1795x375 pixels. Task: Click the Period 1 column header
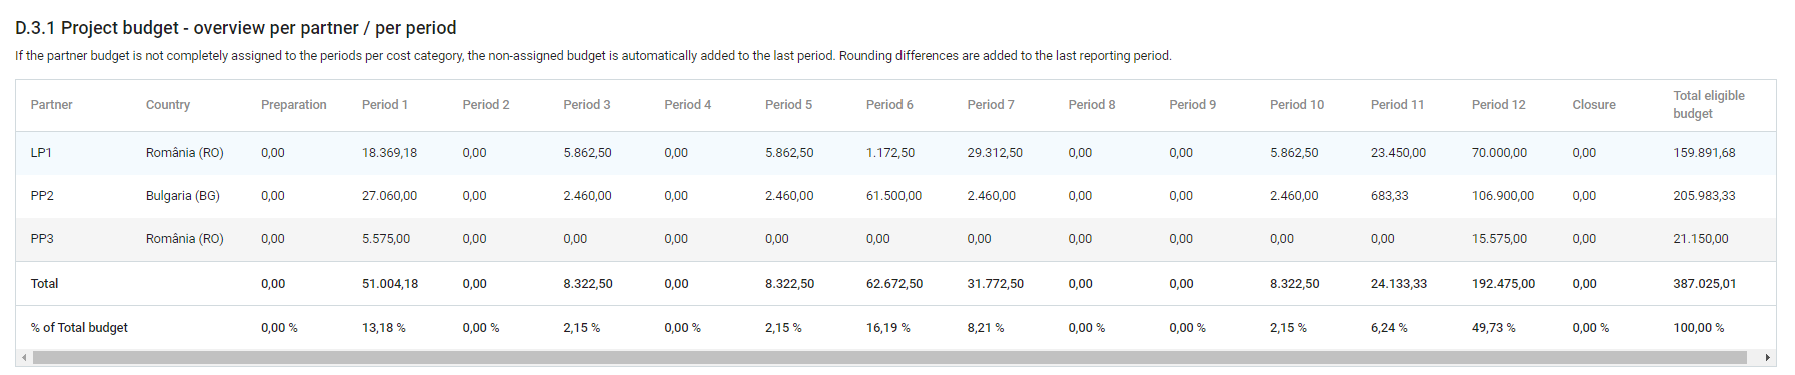tap(385, 105)
